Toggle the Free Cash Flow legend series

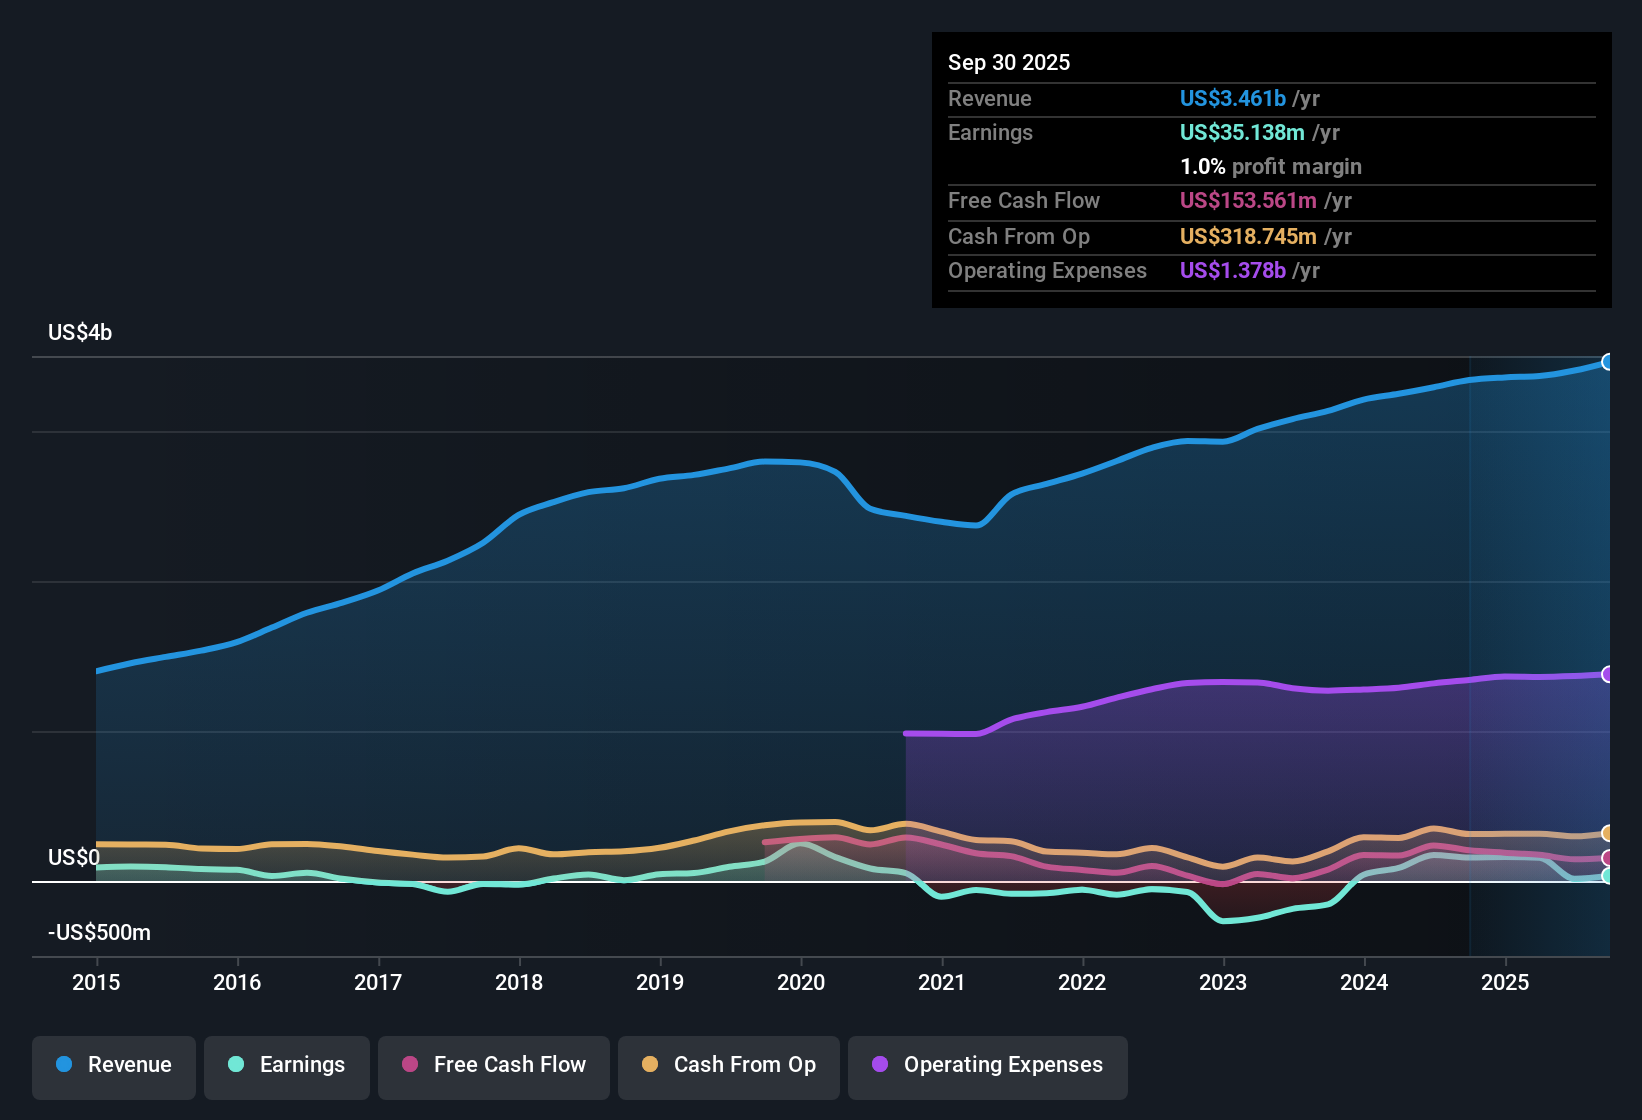494,1067
